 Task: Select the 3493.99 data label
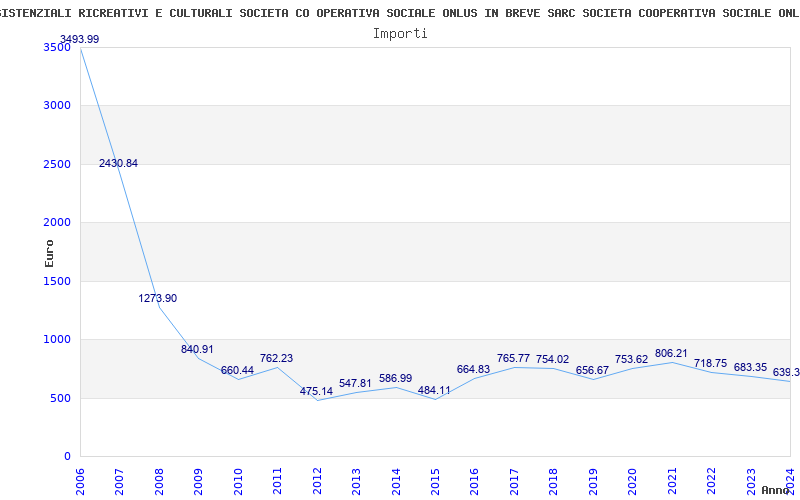[80, 39]
